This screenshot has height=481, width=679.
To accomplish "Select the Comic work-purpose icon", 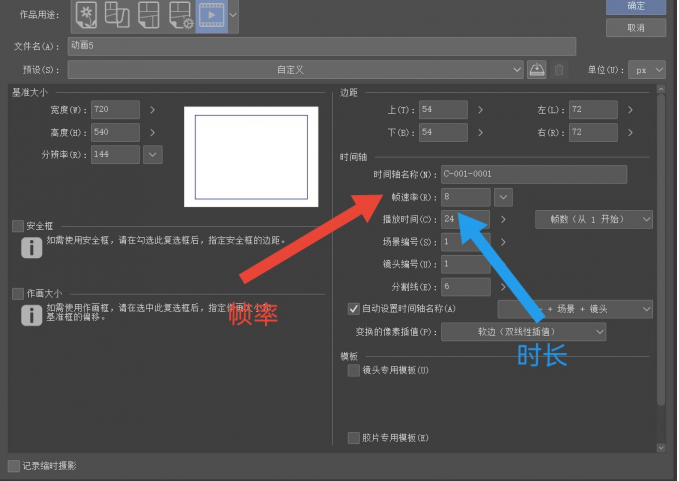I will [x=117, y=15].
